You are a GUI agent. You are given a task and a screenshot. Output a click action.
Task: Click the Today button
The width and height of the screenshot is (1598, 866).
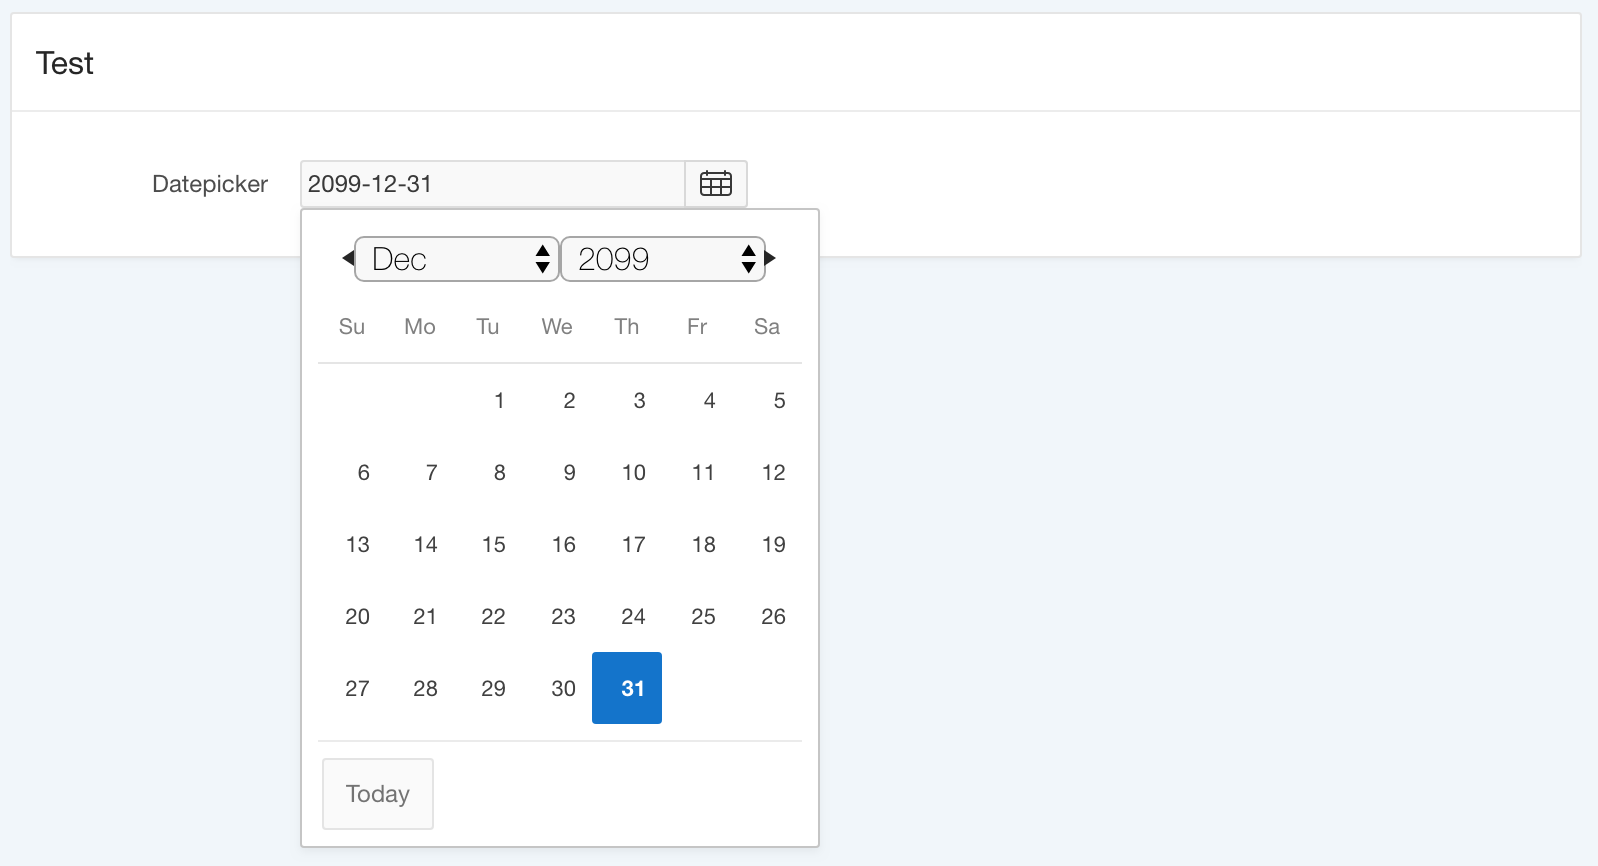(x=377, y=793)
